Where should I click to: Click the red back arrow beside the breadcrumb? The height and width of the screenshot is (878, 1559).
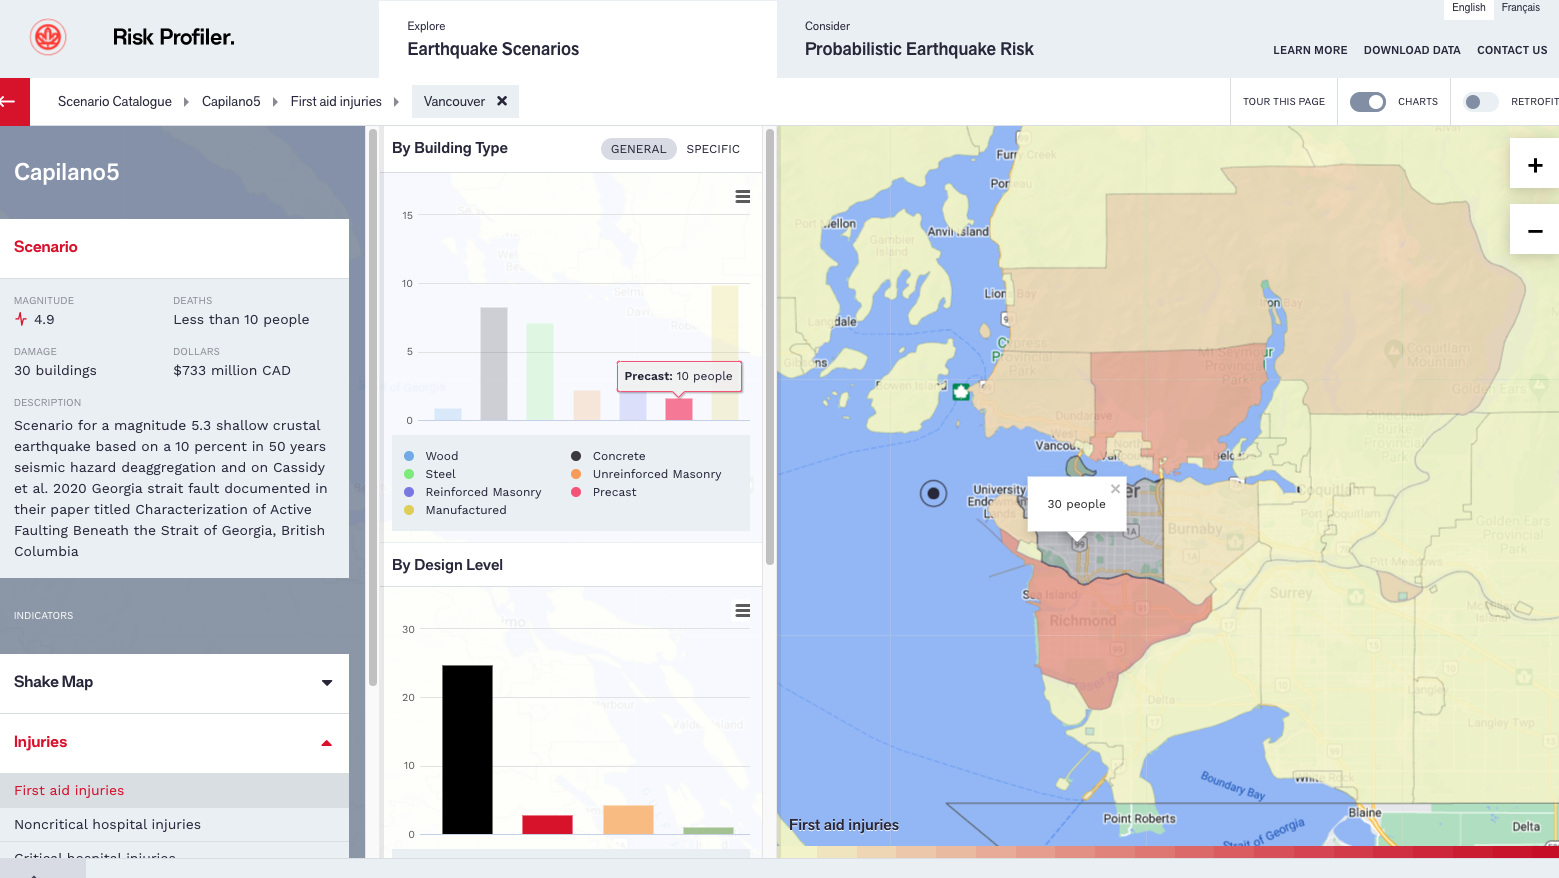click(13, 101)
